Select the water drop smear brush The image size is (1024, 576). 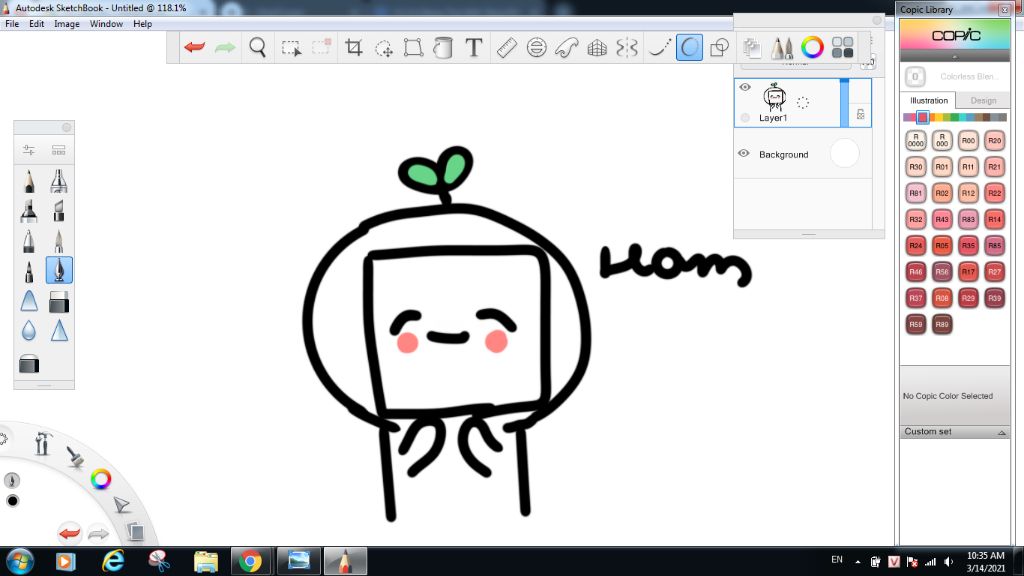tap(29, 331)
